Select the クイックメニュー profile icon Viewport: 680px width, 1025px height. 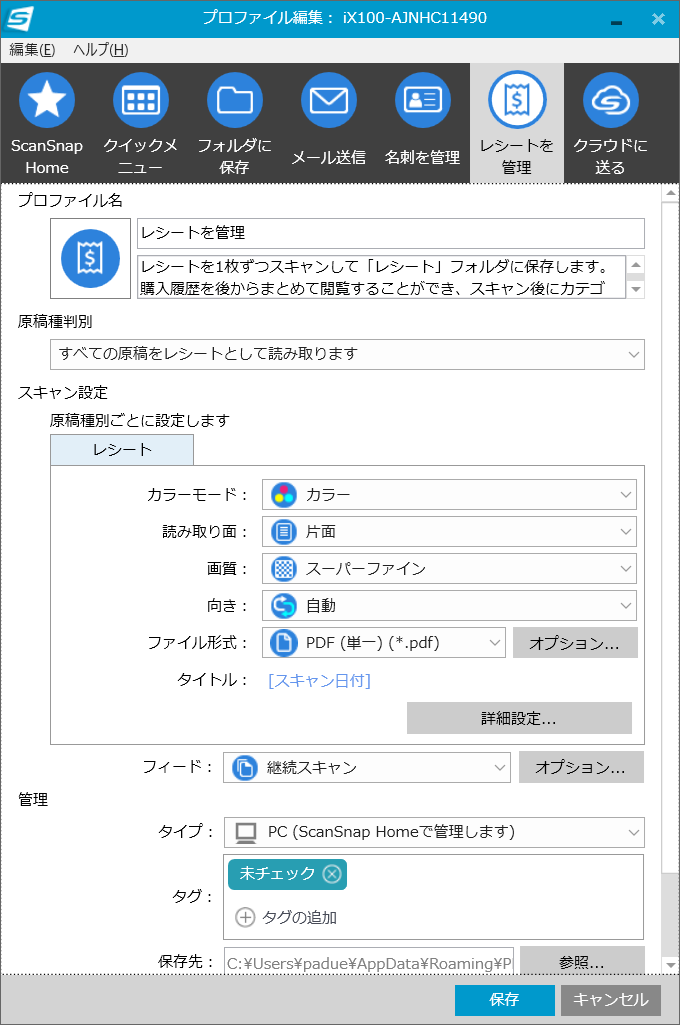click(x=141, y=124)
